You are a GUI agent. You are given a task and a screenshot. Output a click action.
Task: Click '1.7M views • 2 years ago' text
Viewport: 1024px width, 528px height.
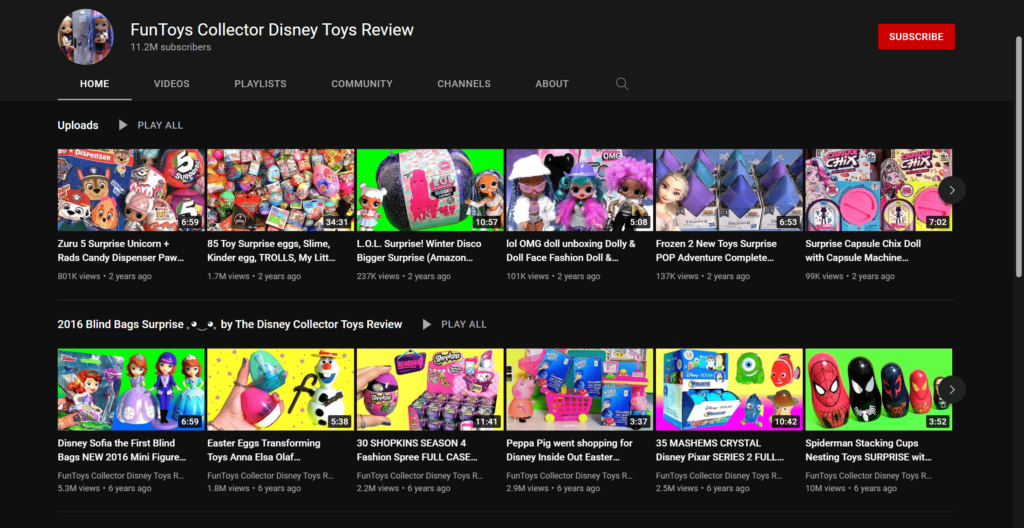[254, 276]
